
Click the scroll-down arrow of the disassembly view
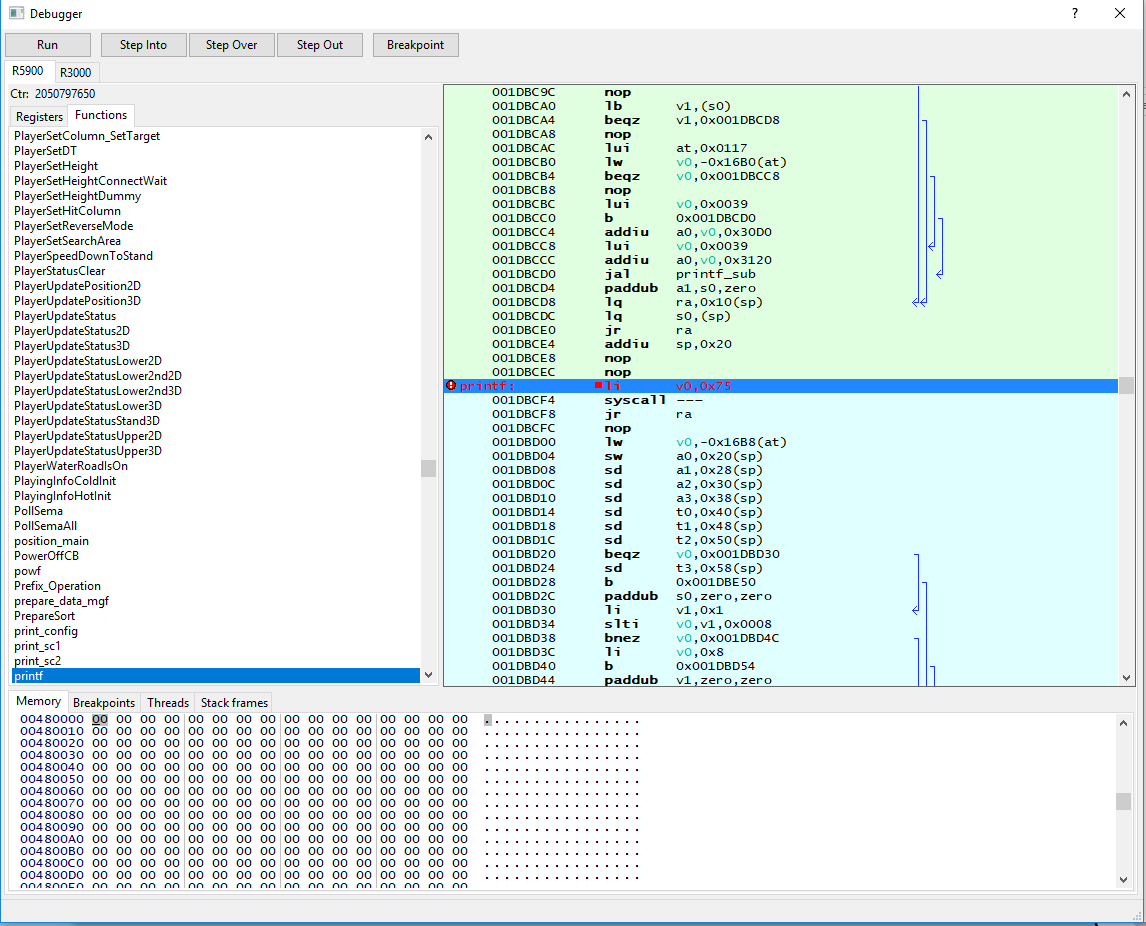[x=1127, y=679]
